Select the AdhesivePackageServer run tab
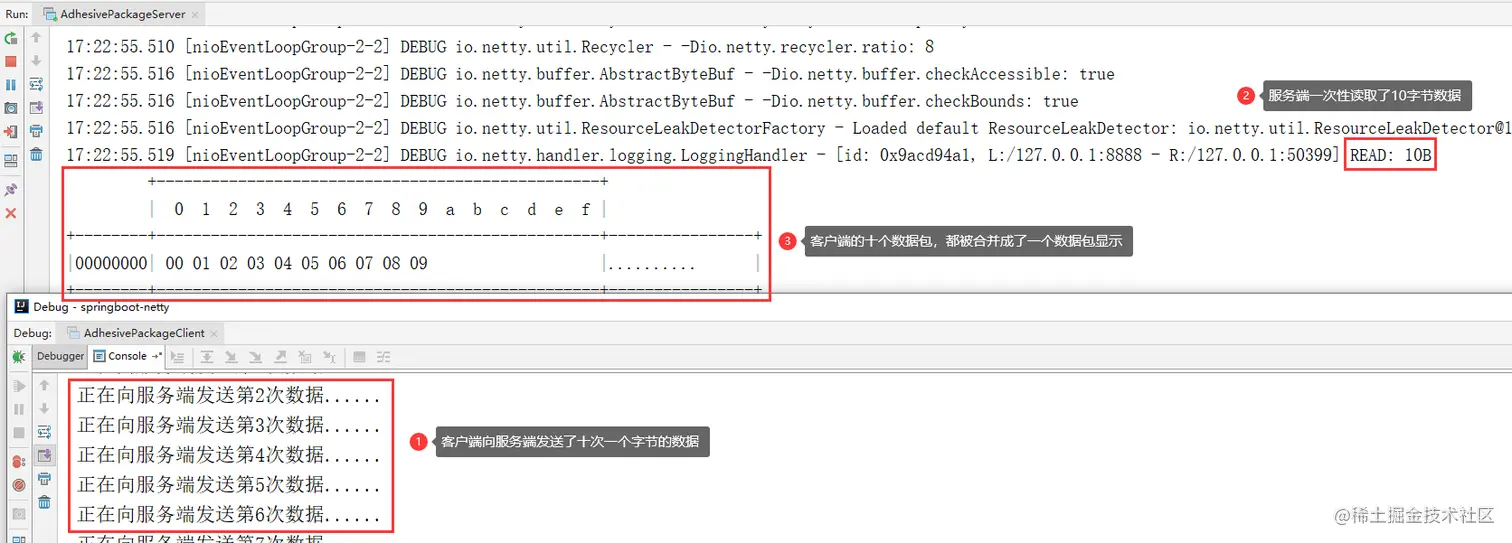 pos(121,14)
